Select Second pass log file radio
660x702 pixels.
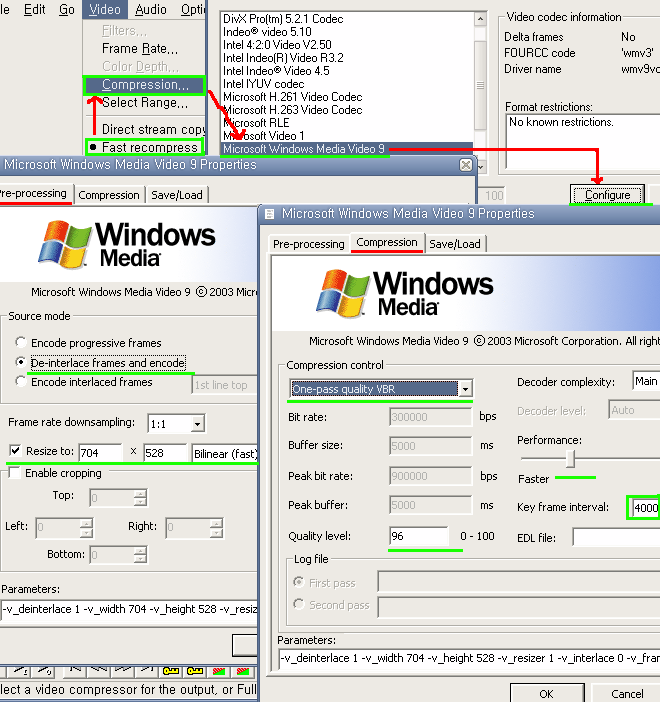tap(299, 604)
